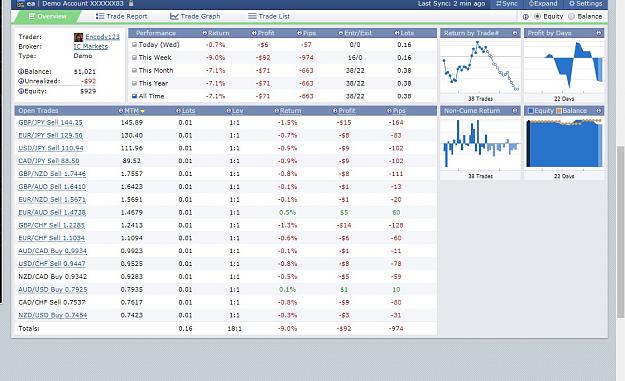Switch to the Trade Graph tab
Viewport: 625px width, 381px height.
pos(195,16)
